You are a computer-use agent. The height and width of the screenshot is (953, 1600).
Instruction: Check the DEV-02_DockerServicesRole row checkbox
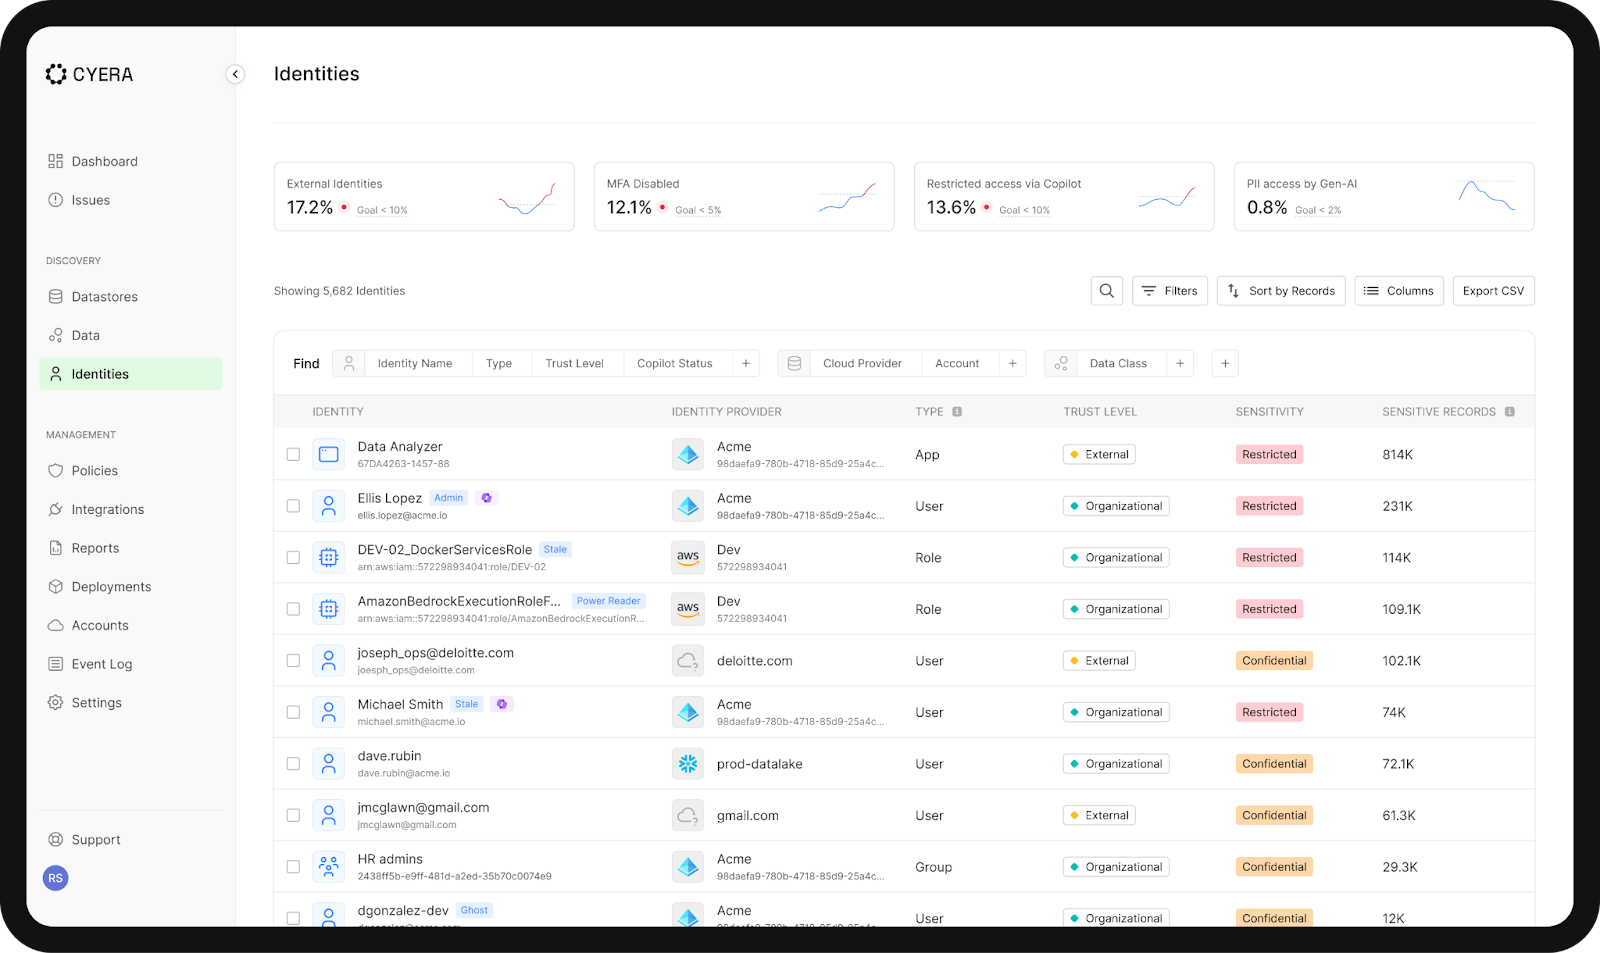pyautogui.click(x=293, y=557)
